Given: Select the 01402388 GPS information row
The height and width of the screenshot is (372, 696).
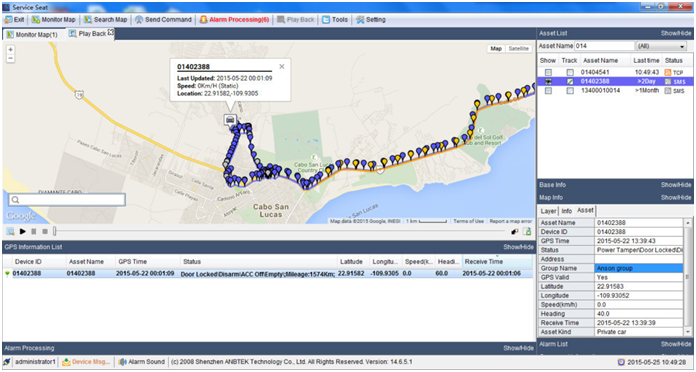Looking at the screenshot, I should (268, 274).
